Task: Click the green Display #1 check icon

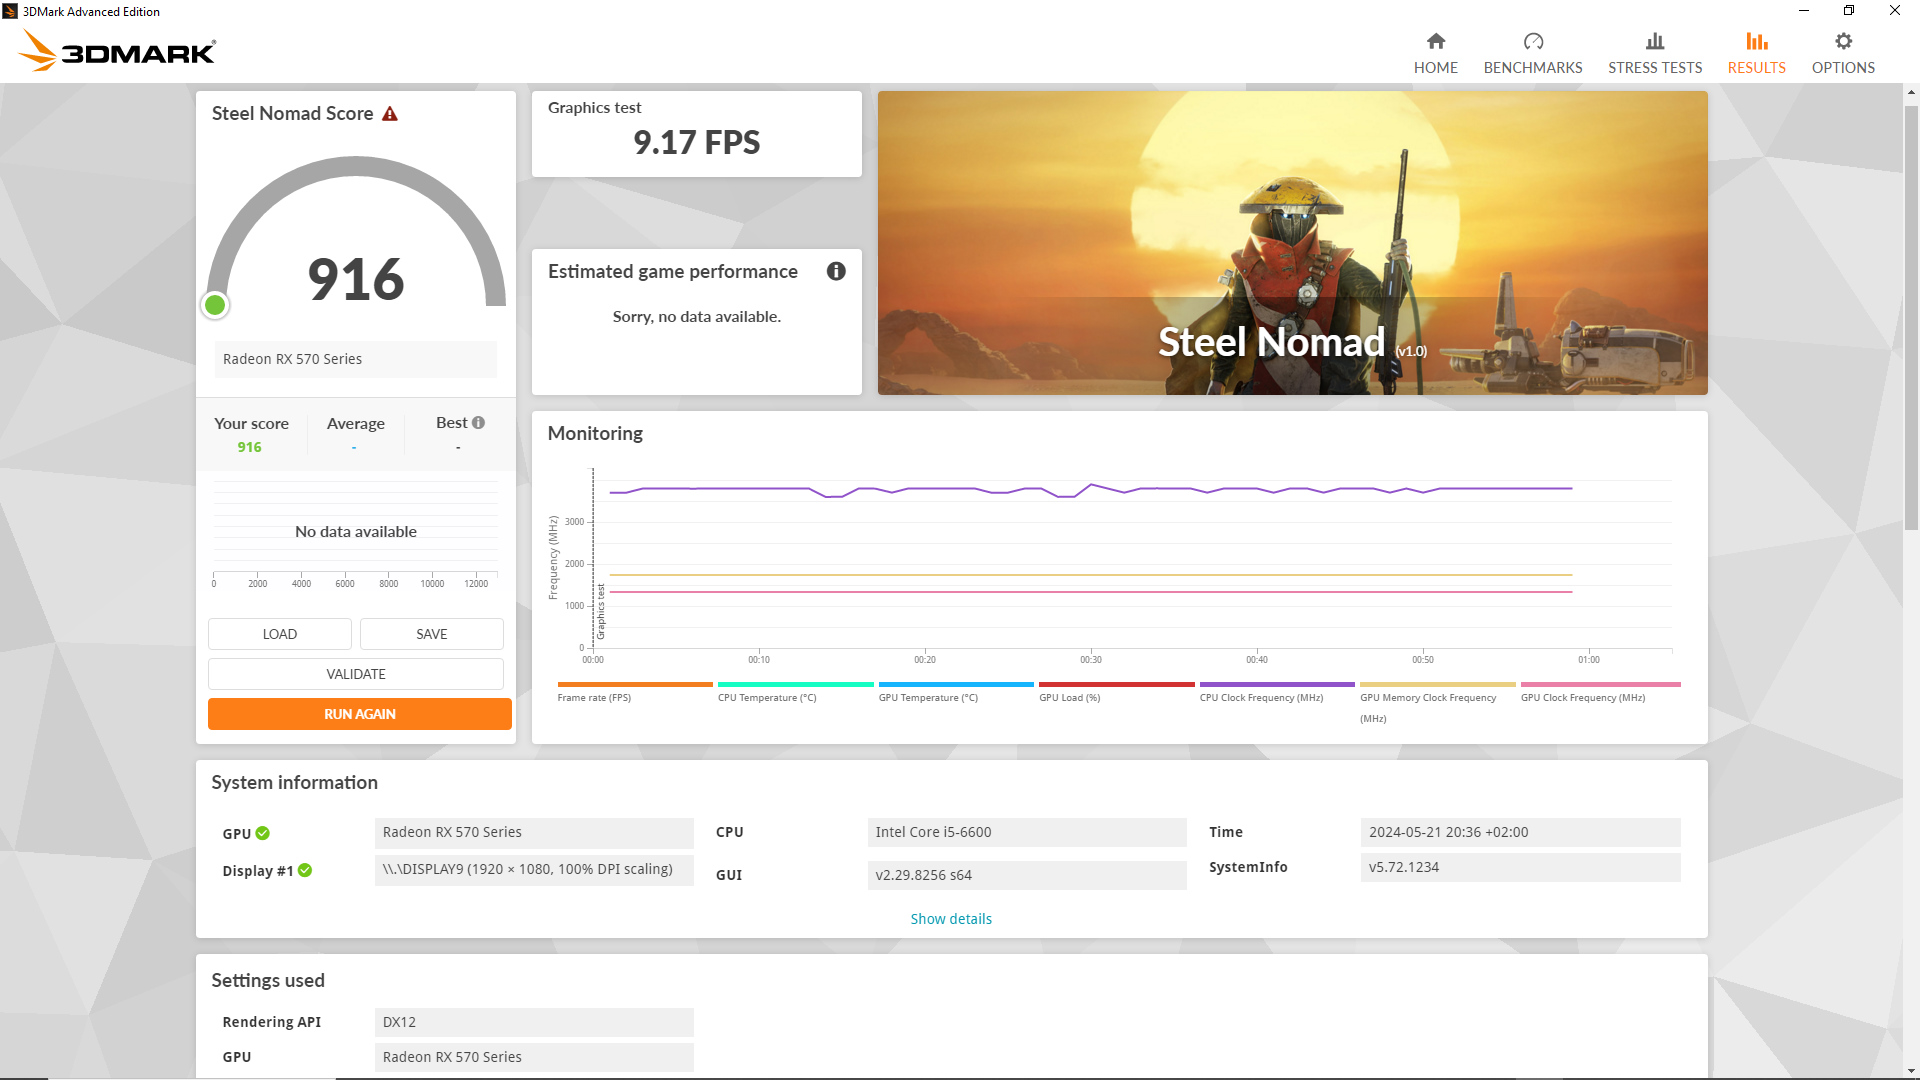Action: point(305,871)
